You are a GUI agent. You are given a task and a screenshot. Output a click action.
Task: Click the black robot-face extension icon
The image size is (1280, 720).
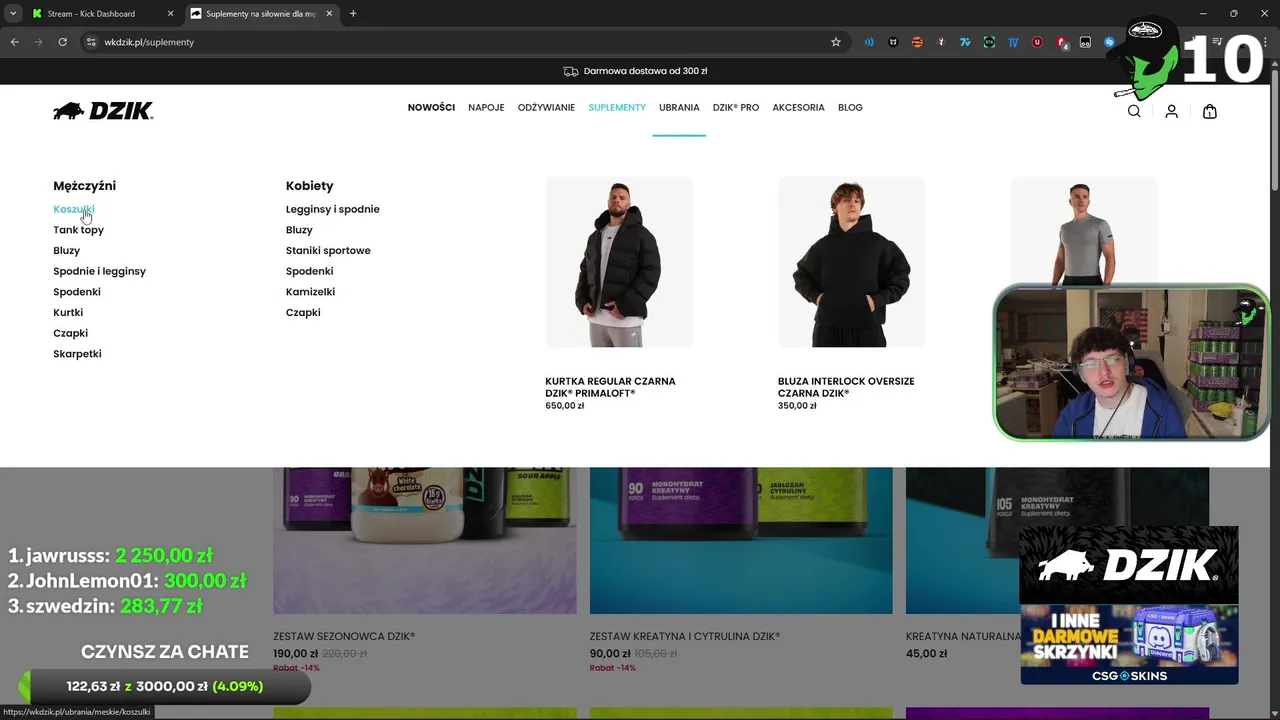pos(1085,42)
